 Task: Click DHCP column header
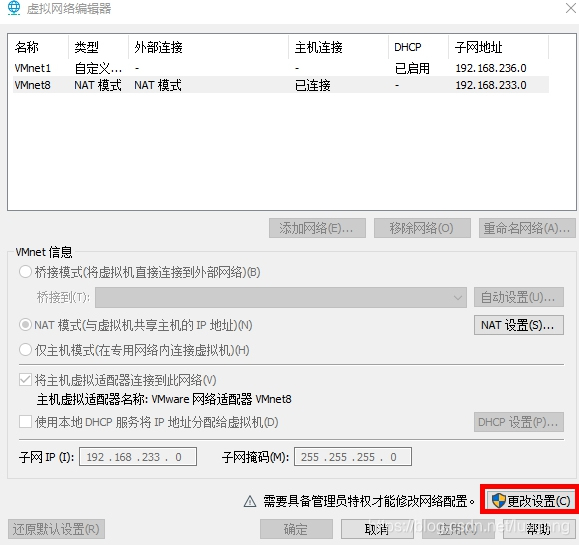(x=419, y=47)
